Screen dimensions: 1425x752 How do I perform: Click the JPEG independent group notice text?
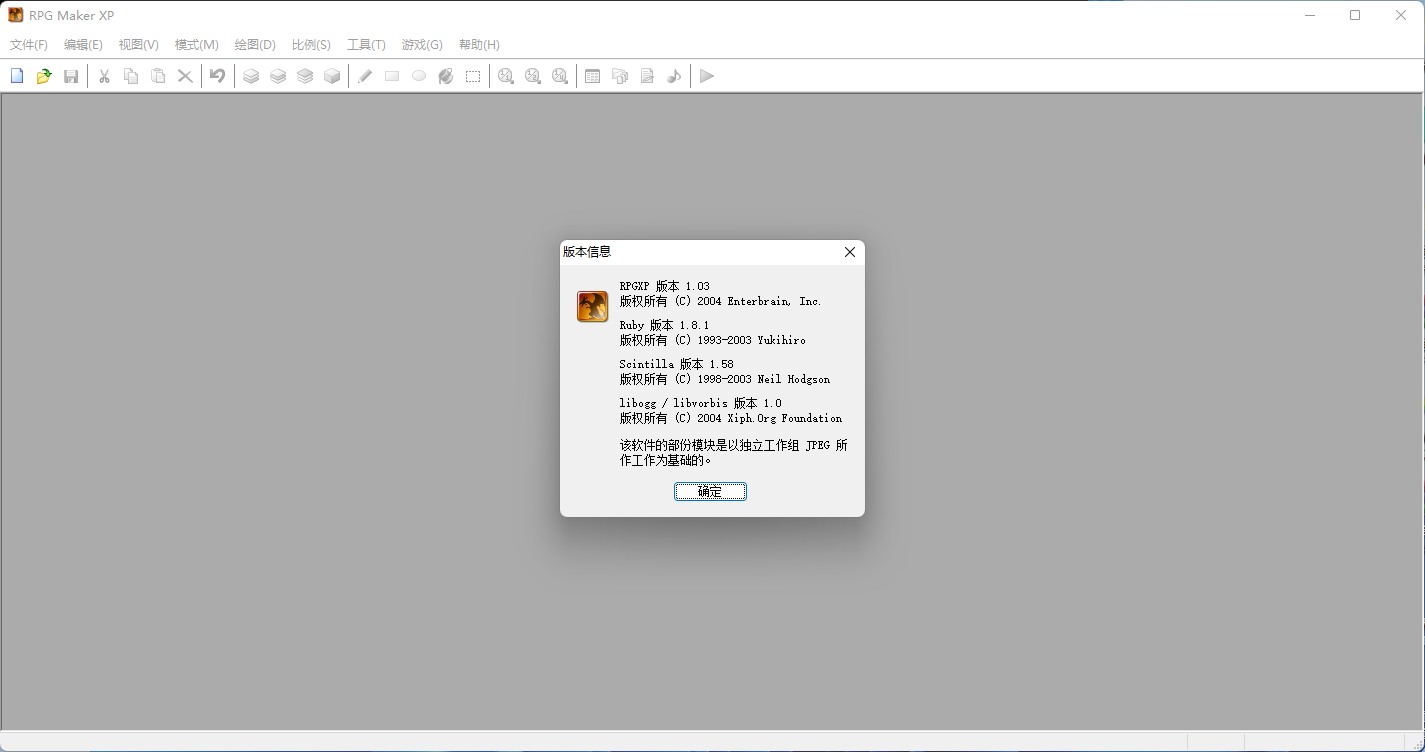(733, 453)
